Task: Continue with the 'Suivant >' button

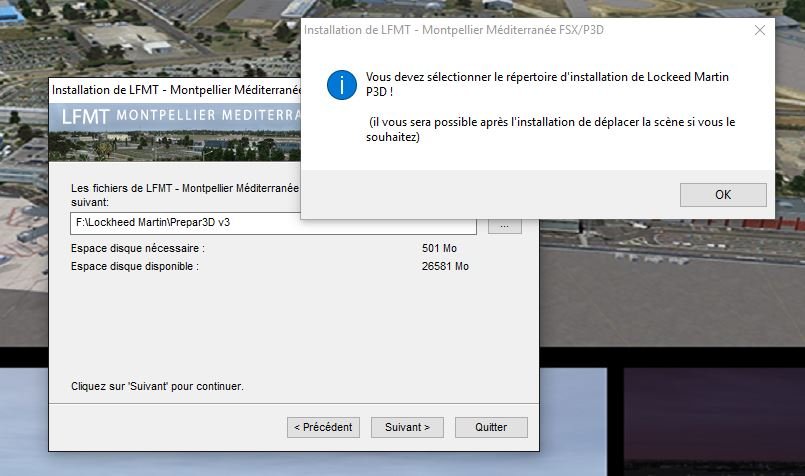Action: click(x=407, y=427)
